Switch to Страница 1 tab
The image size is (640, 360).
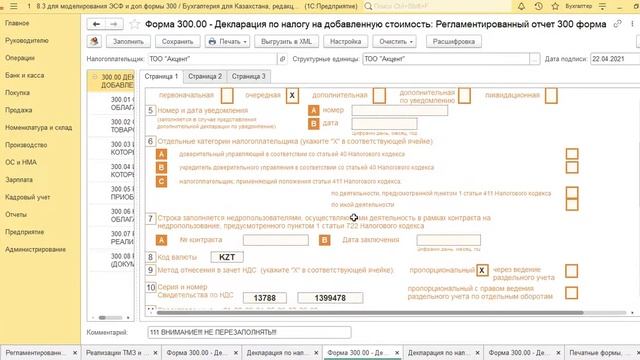coord(161,76)
